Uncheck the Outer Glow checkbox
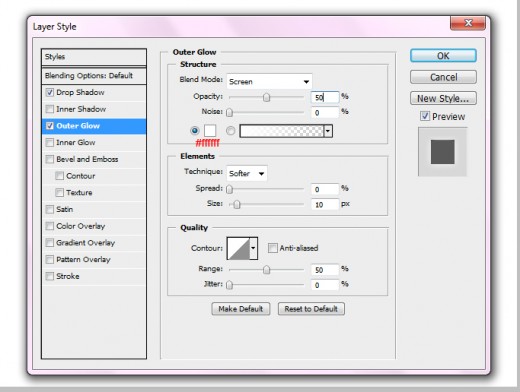Viewport: 520px width, 392px height. pos(50,126)
